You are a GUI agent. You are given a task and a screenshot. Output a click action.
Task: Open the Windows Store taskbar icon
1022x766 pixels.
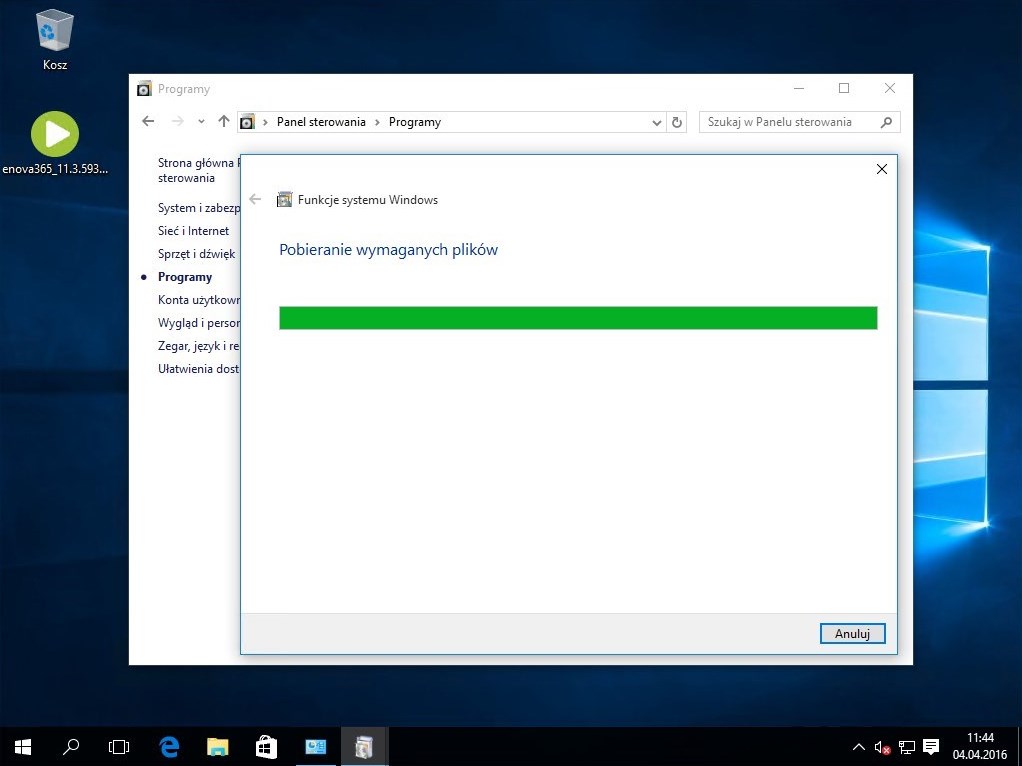(266, 746)
